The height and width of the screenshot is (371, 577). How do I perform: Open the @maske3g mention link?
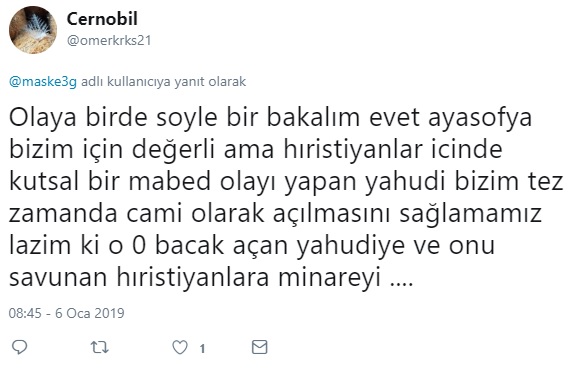[43, 81]
